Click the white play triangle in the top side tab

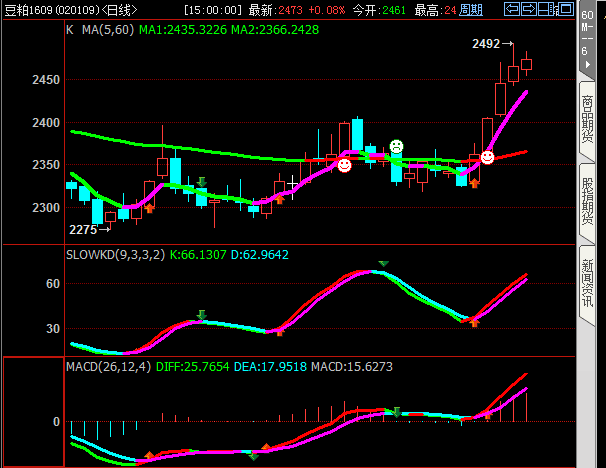click(x=587, y=65)
